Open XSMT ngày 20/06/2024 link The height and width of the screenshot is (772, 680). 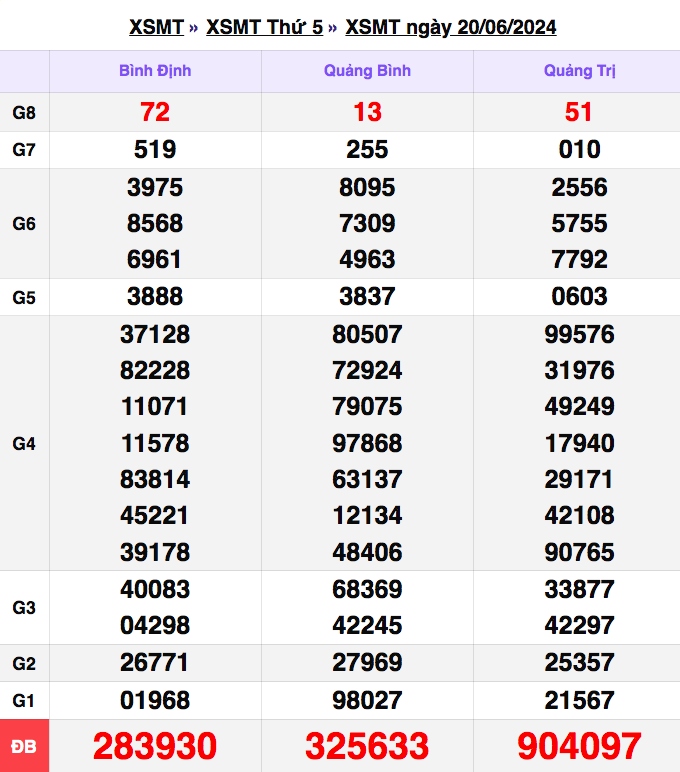(451, 28)
